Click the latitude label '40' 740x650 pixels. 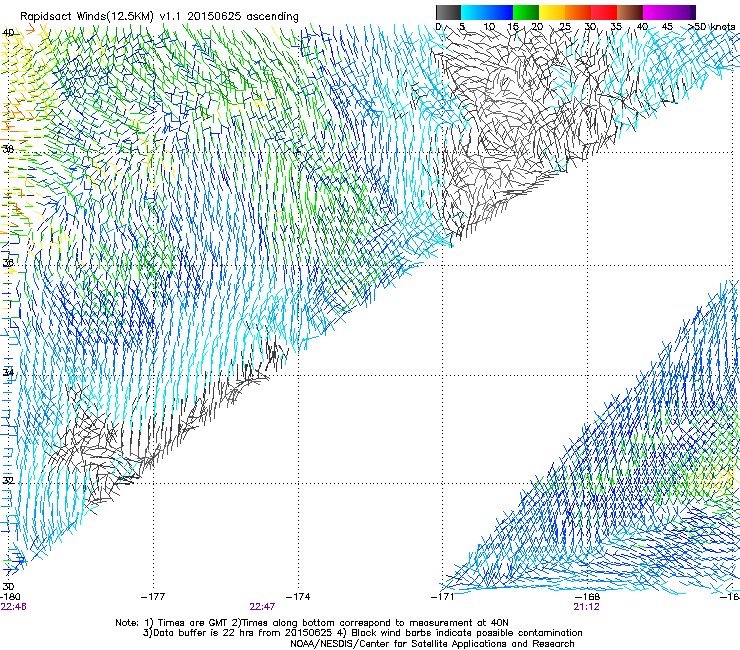pos(8,33)
